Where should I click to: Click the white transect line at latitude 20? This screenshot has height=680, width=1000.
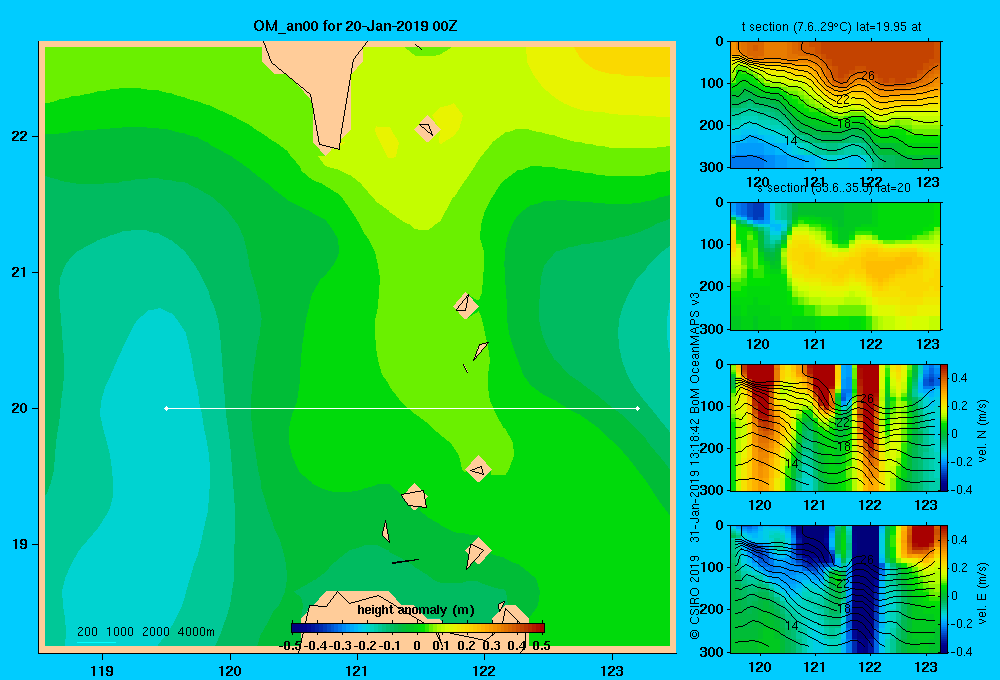[x=402, y=408]
